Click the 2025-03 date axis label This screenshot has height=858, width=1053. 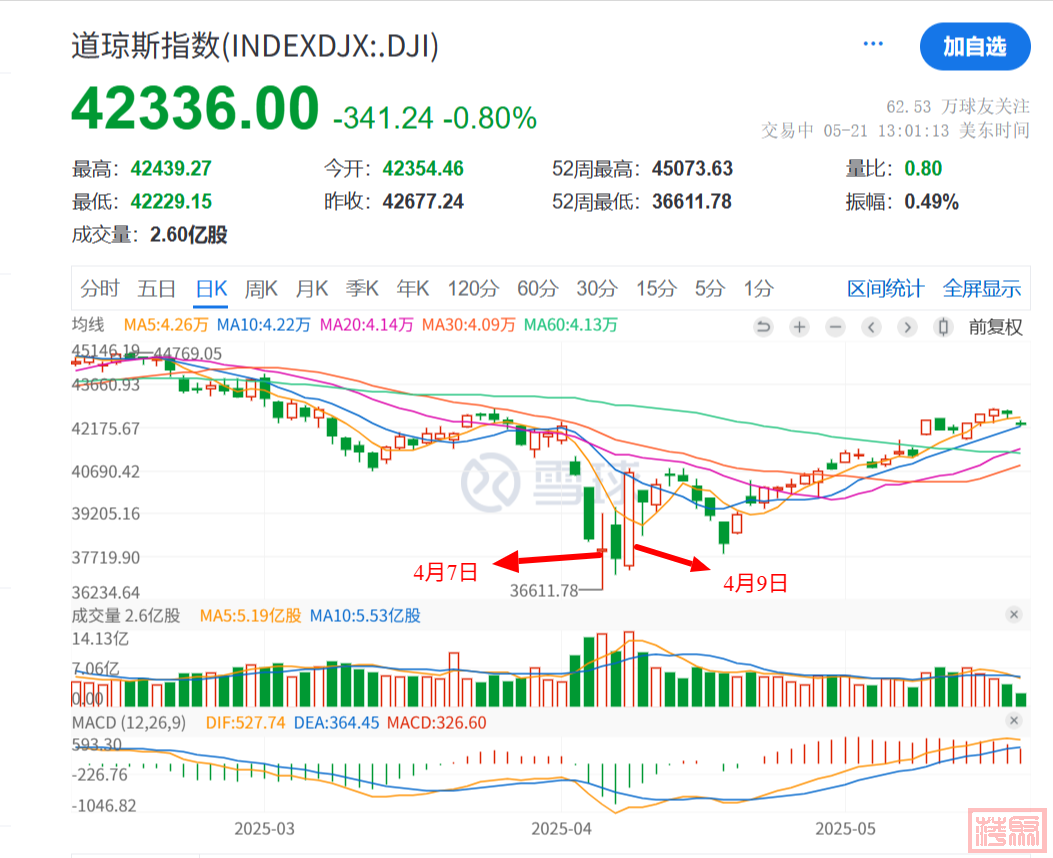tap(265, 828)
